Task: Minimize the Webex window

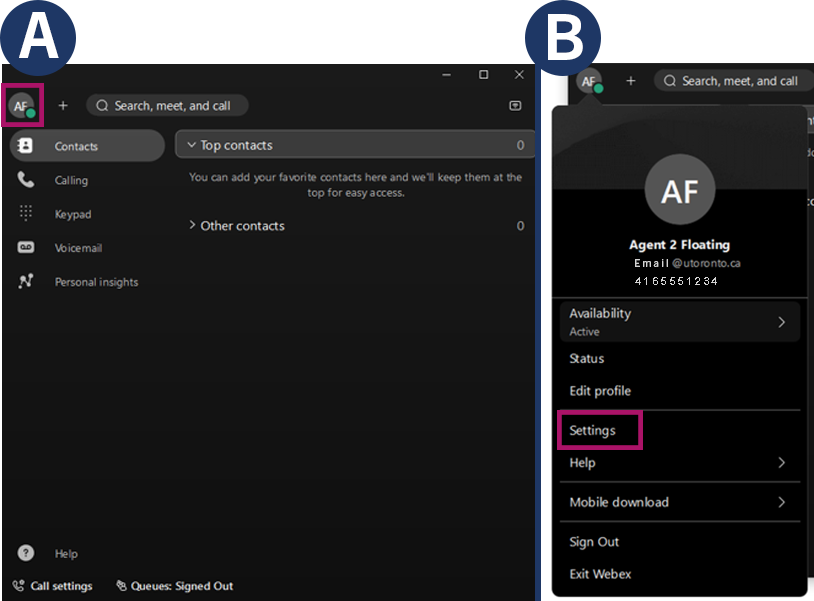Action: point(446,75)
